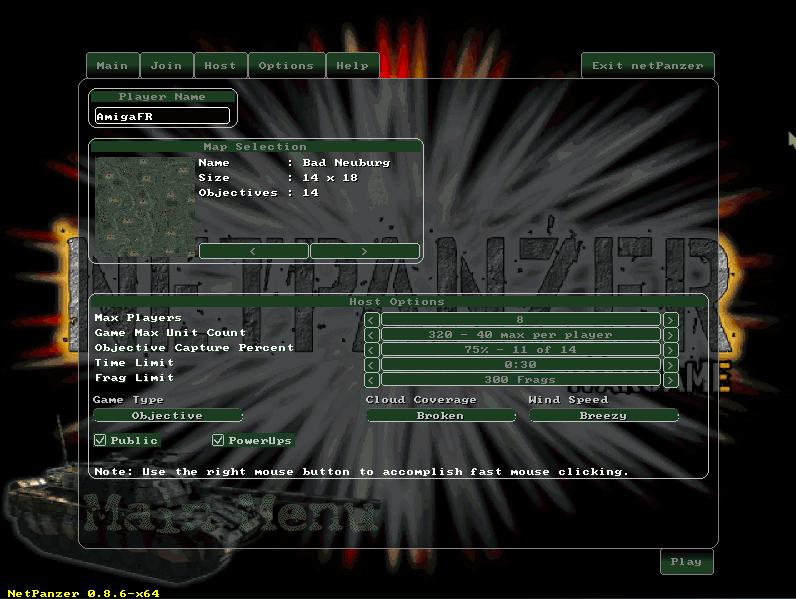Switch to the Join tab
The height and width of the screenshot is (599, 796).
tap(167, 65)
